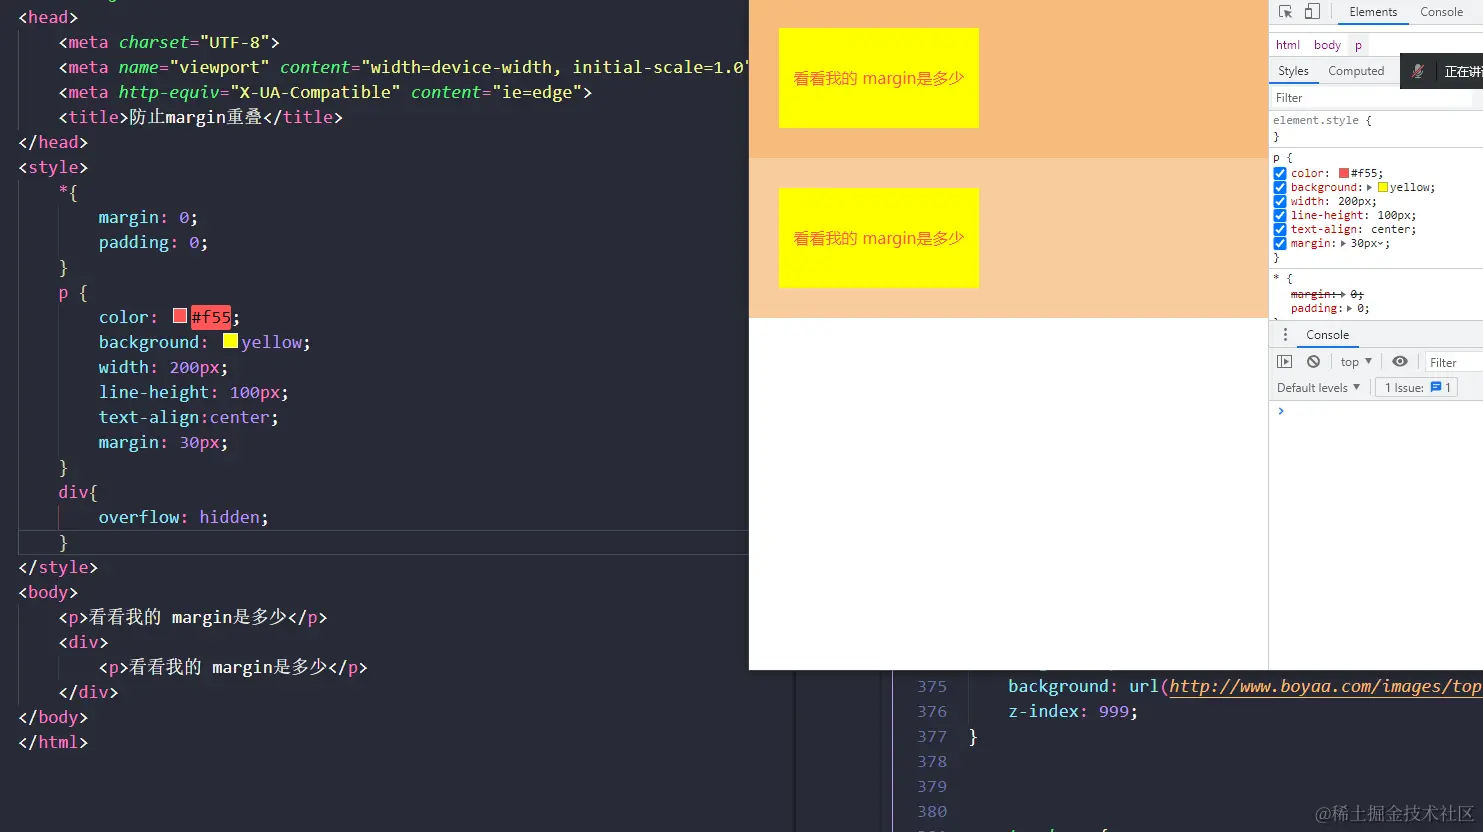The image size is (1483, 832).
Task: Open the boyaa.com image URL link
Action: point(1325,686)
